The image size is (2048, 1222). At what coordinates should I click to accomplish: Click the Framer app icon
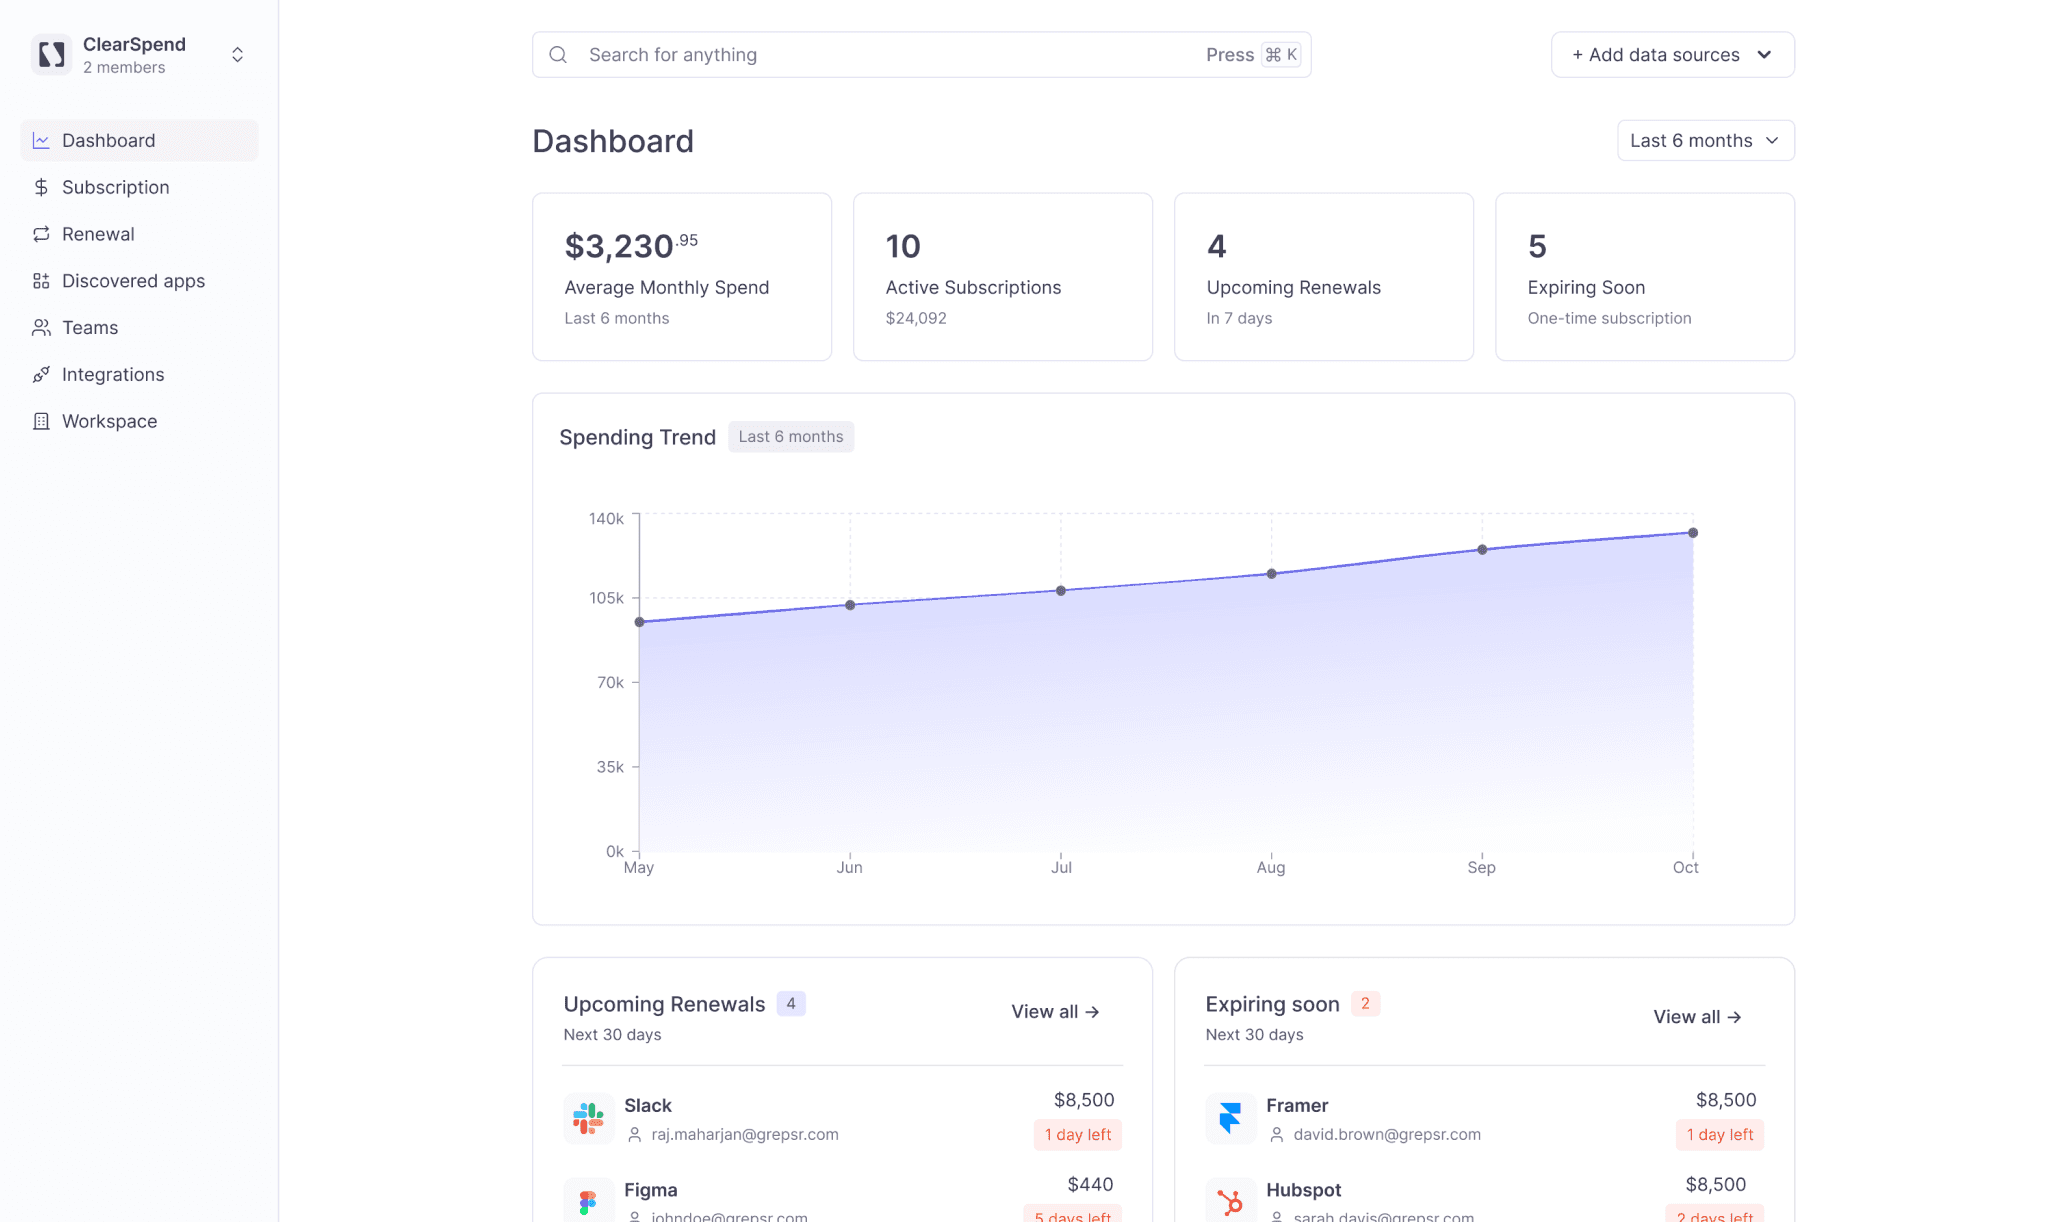click(1230, 1118)
